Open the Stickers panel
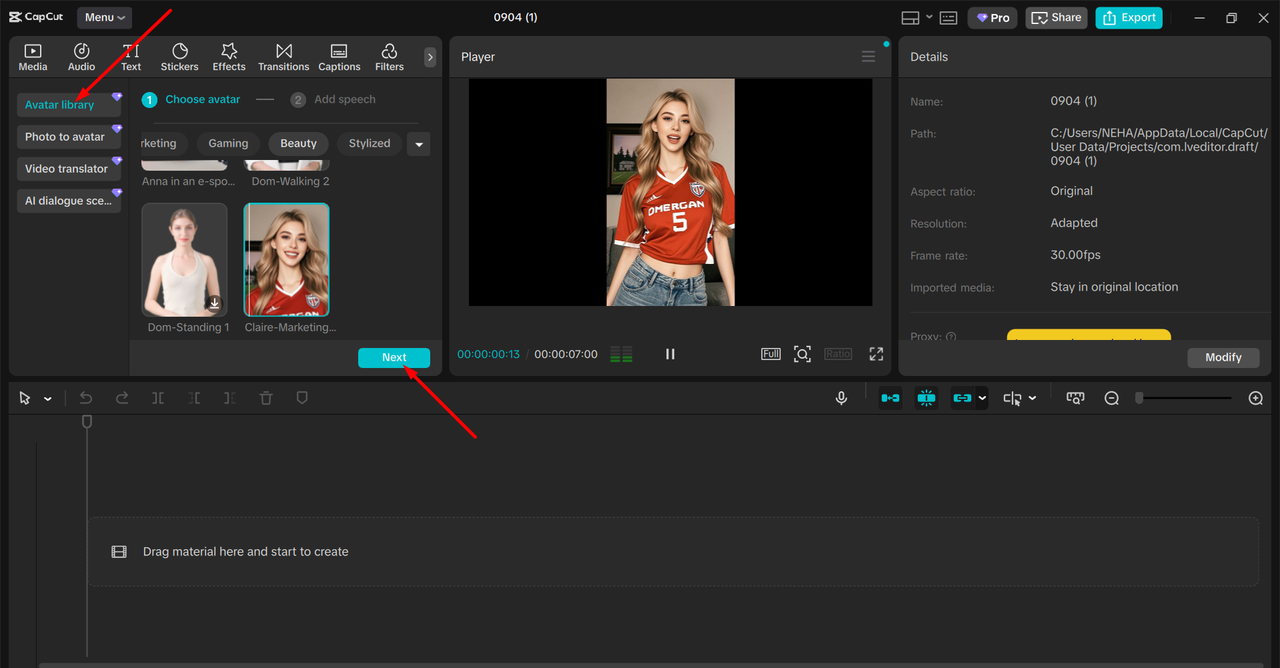The image size is (1280, 668). point(179,57)
